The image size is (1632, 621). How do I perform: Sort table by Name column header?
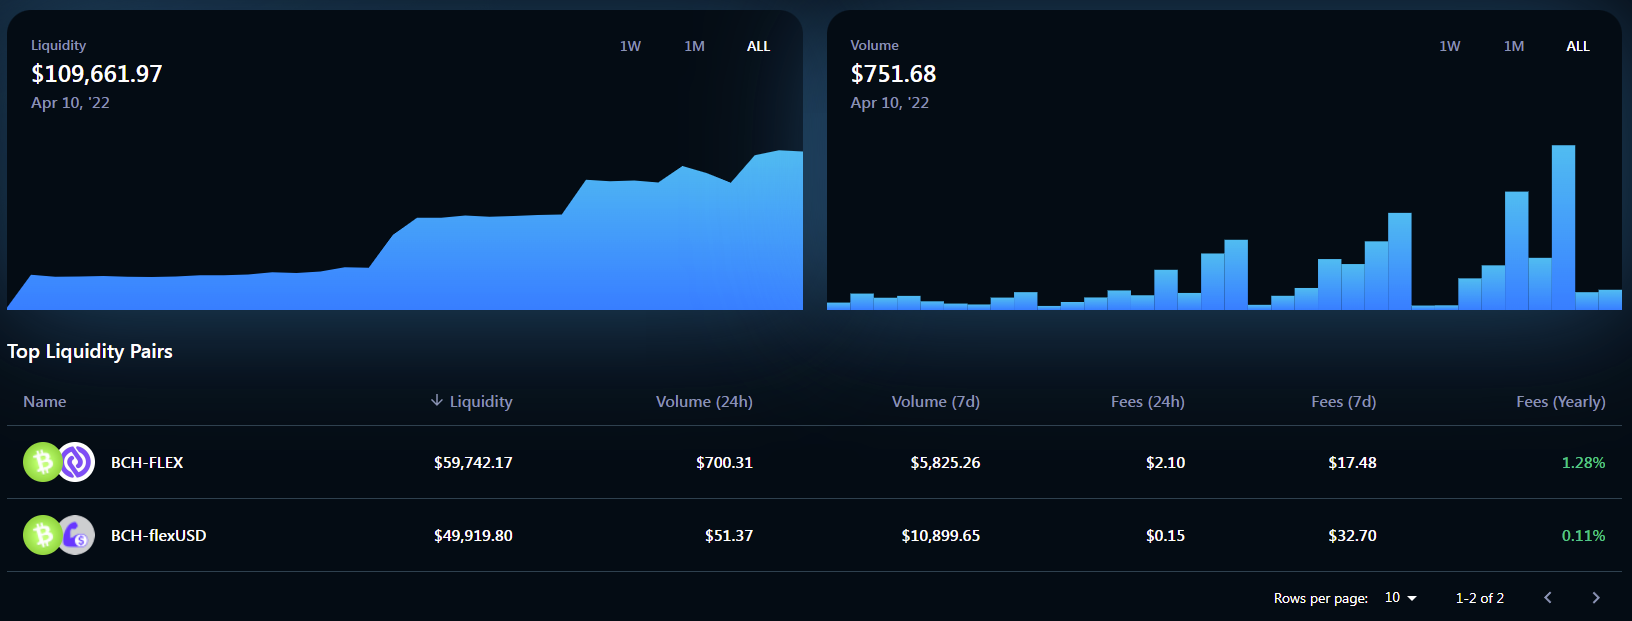click(45, 401)
